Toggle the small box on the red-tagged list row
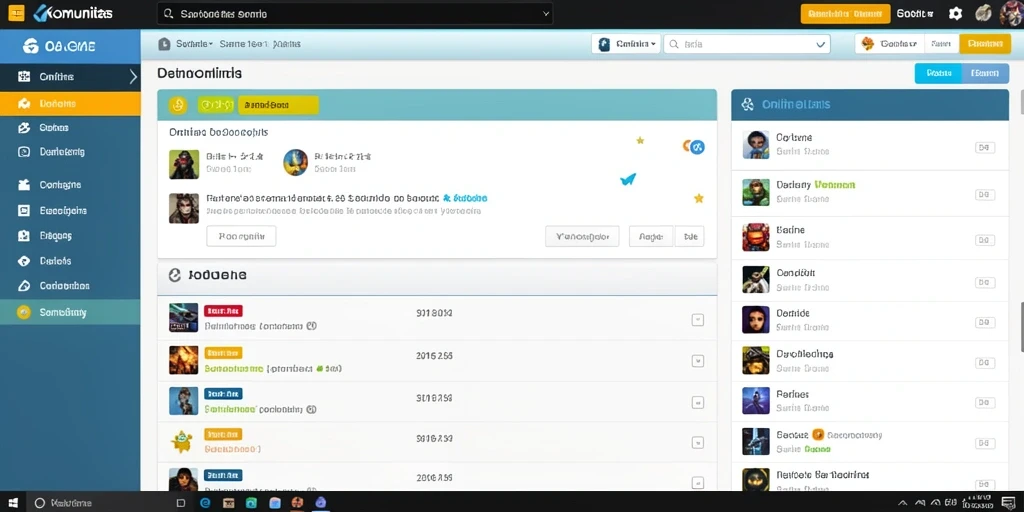The image size is (1024, 512). click(697, 319)
